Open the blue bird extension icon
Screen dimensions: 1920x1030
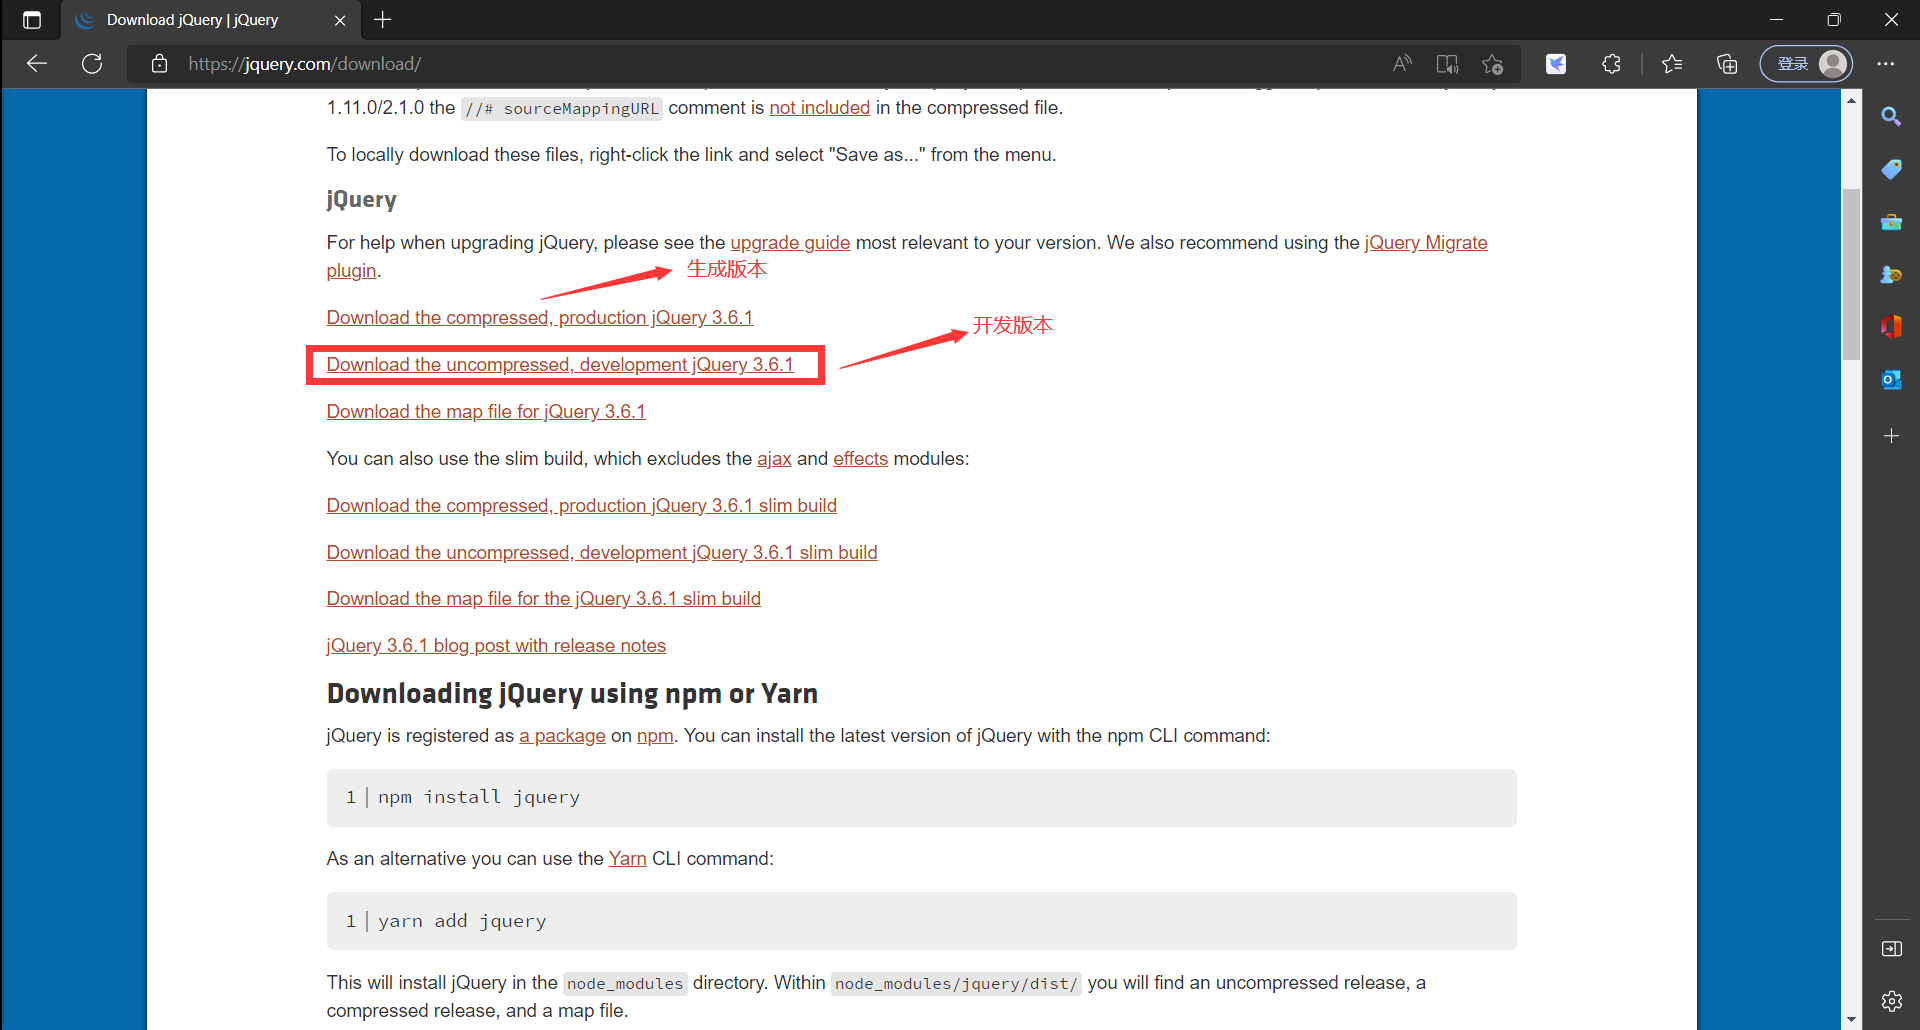(1556, 64)
